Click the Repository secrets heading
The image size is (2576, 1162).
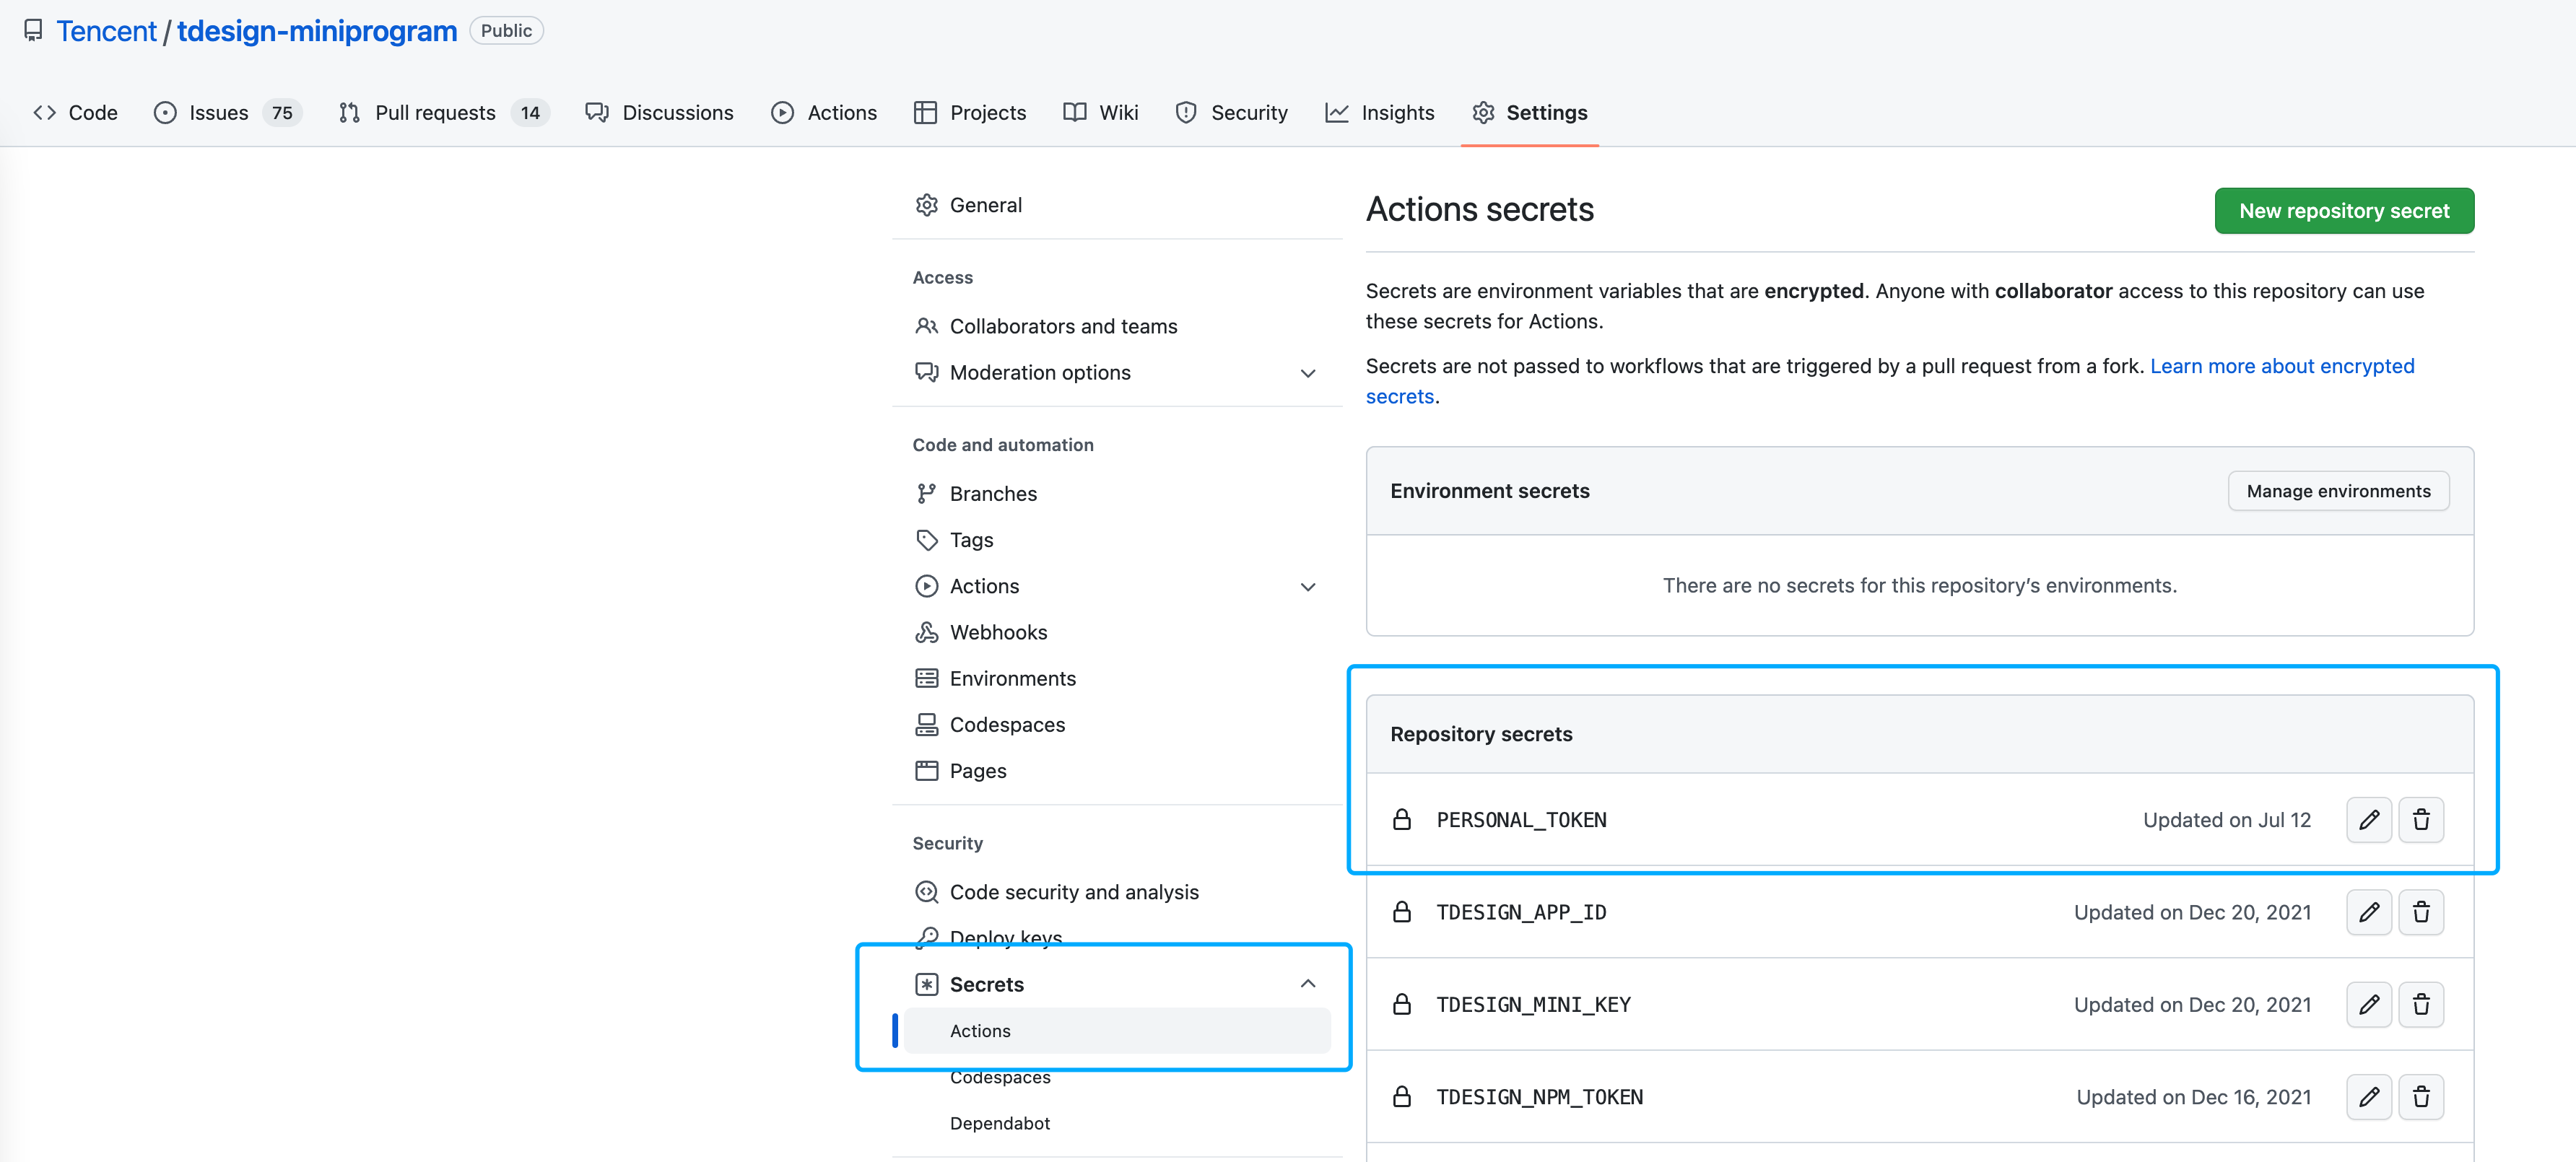pos(1481,734)
